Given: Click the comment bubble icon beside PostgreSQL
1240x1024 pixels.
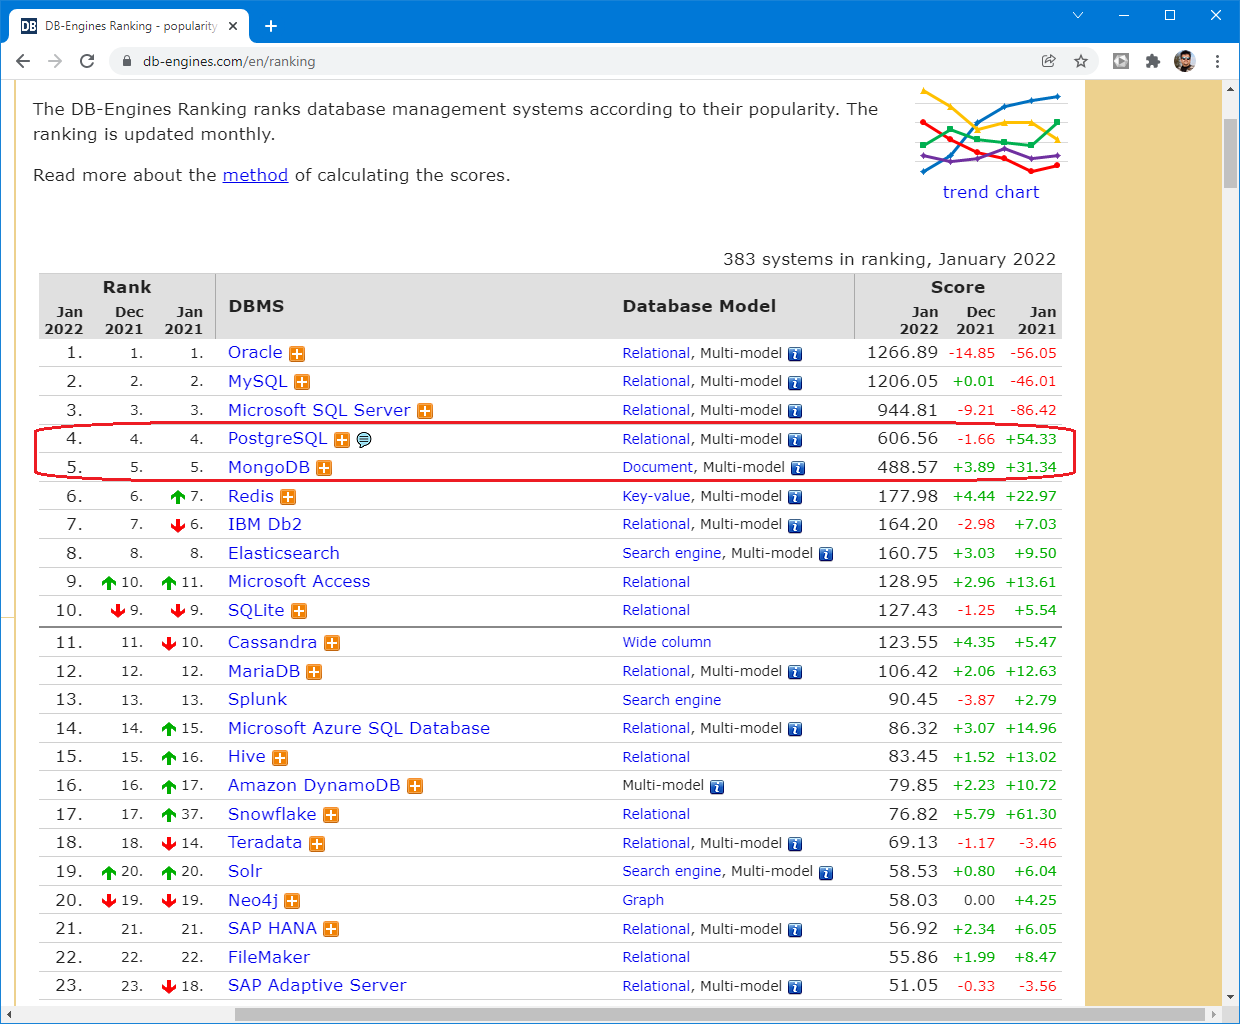Looking at the screenshot, I should pos(364,440).
